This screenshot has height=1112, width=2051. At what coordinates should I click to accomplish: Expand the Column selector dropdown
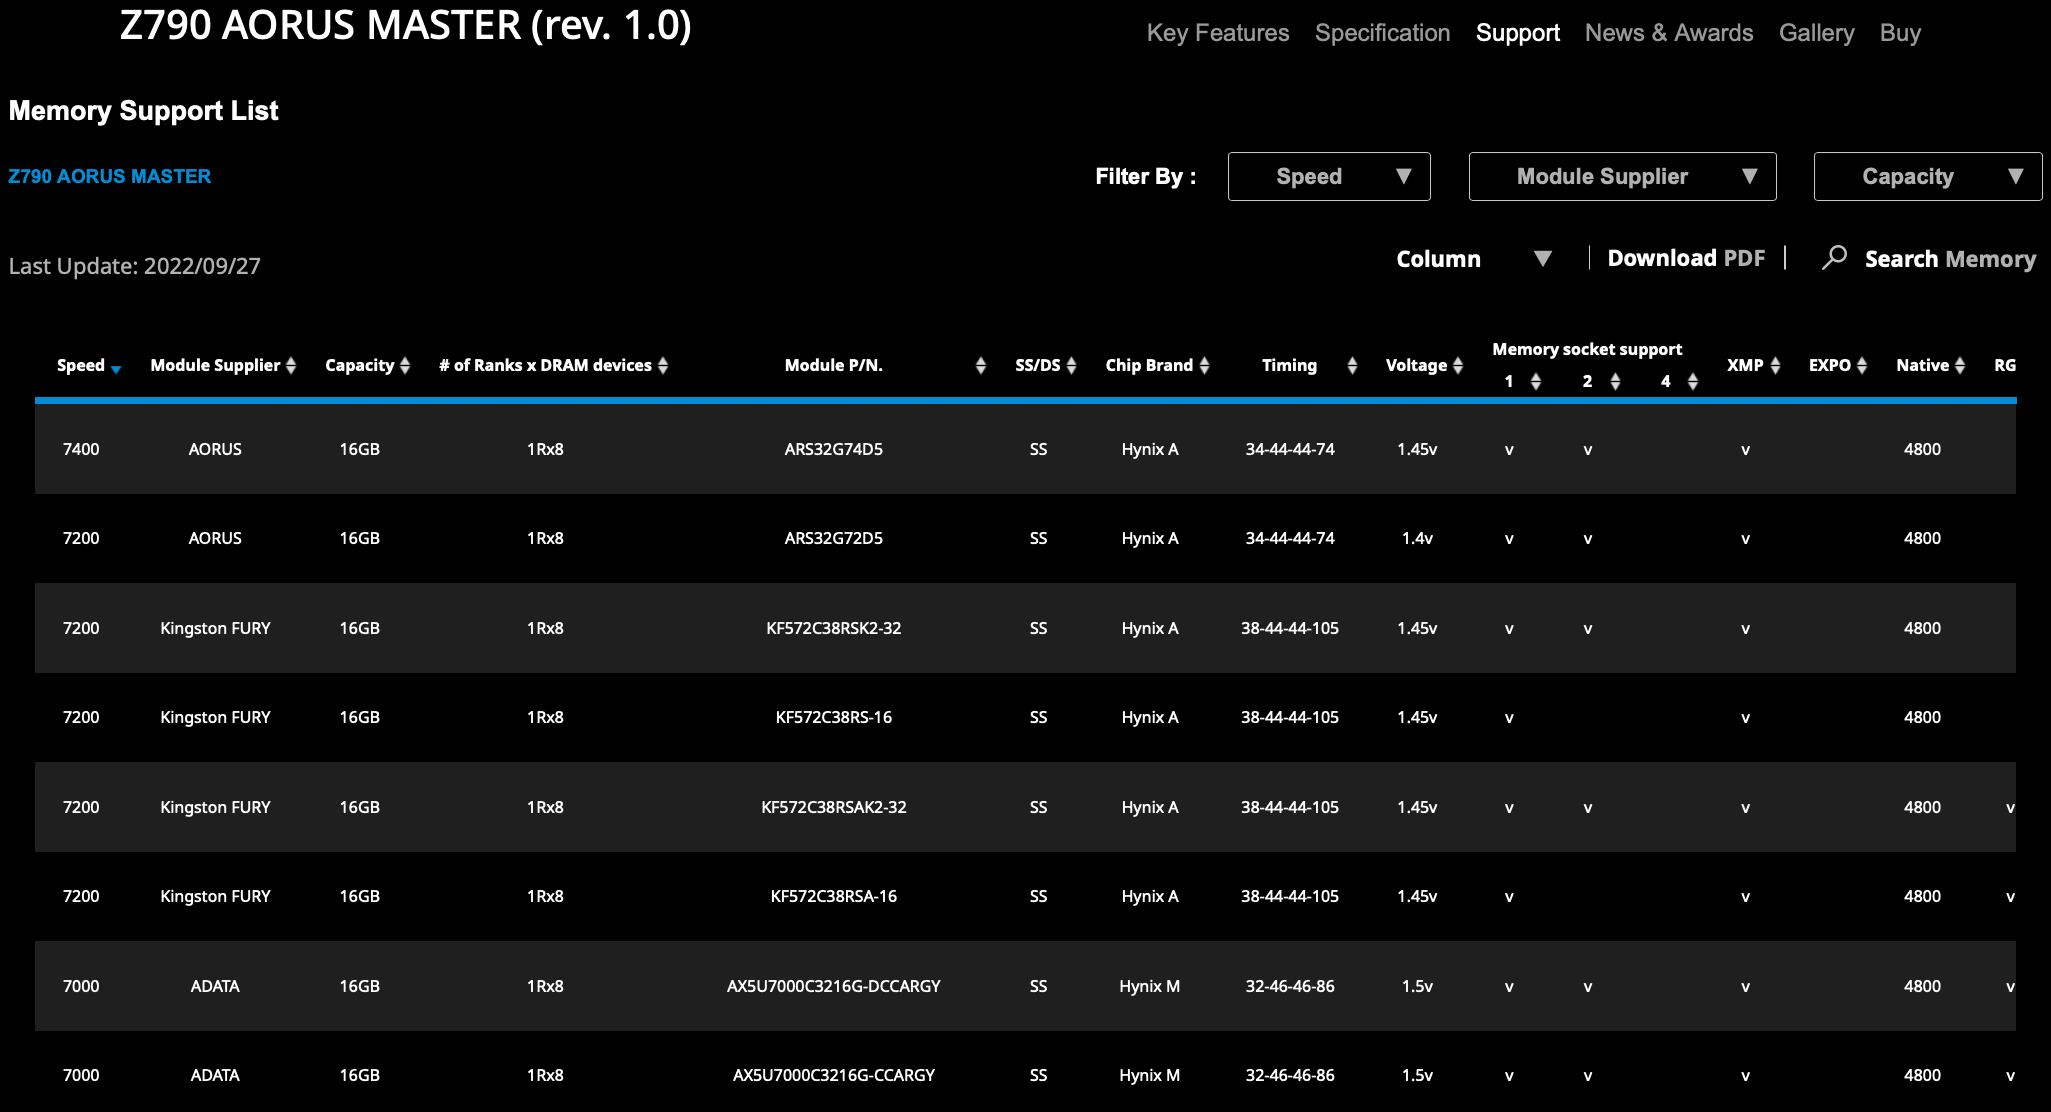1473,259
